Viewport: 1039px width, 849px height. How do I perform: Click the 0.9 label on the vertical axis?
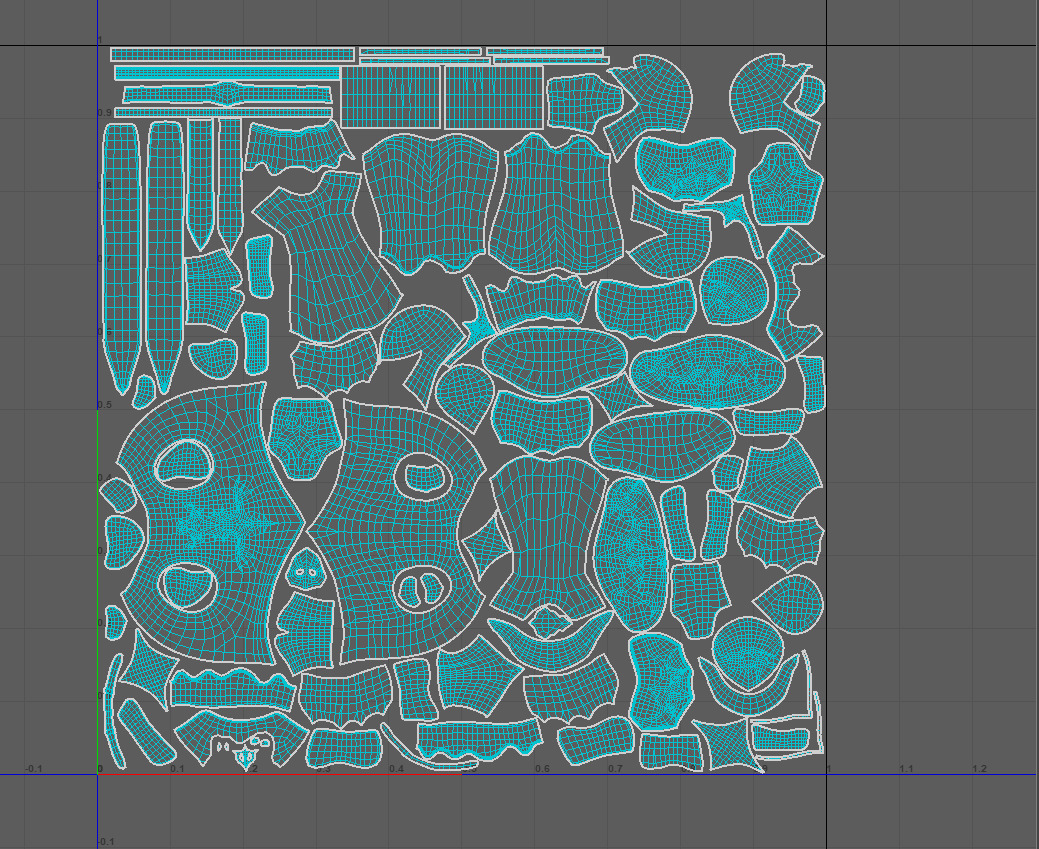tap(105, 113)
